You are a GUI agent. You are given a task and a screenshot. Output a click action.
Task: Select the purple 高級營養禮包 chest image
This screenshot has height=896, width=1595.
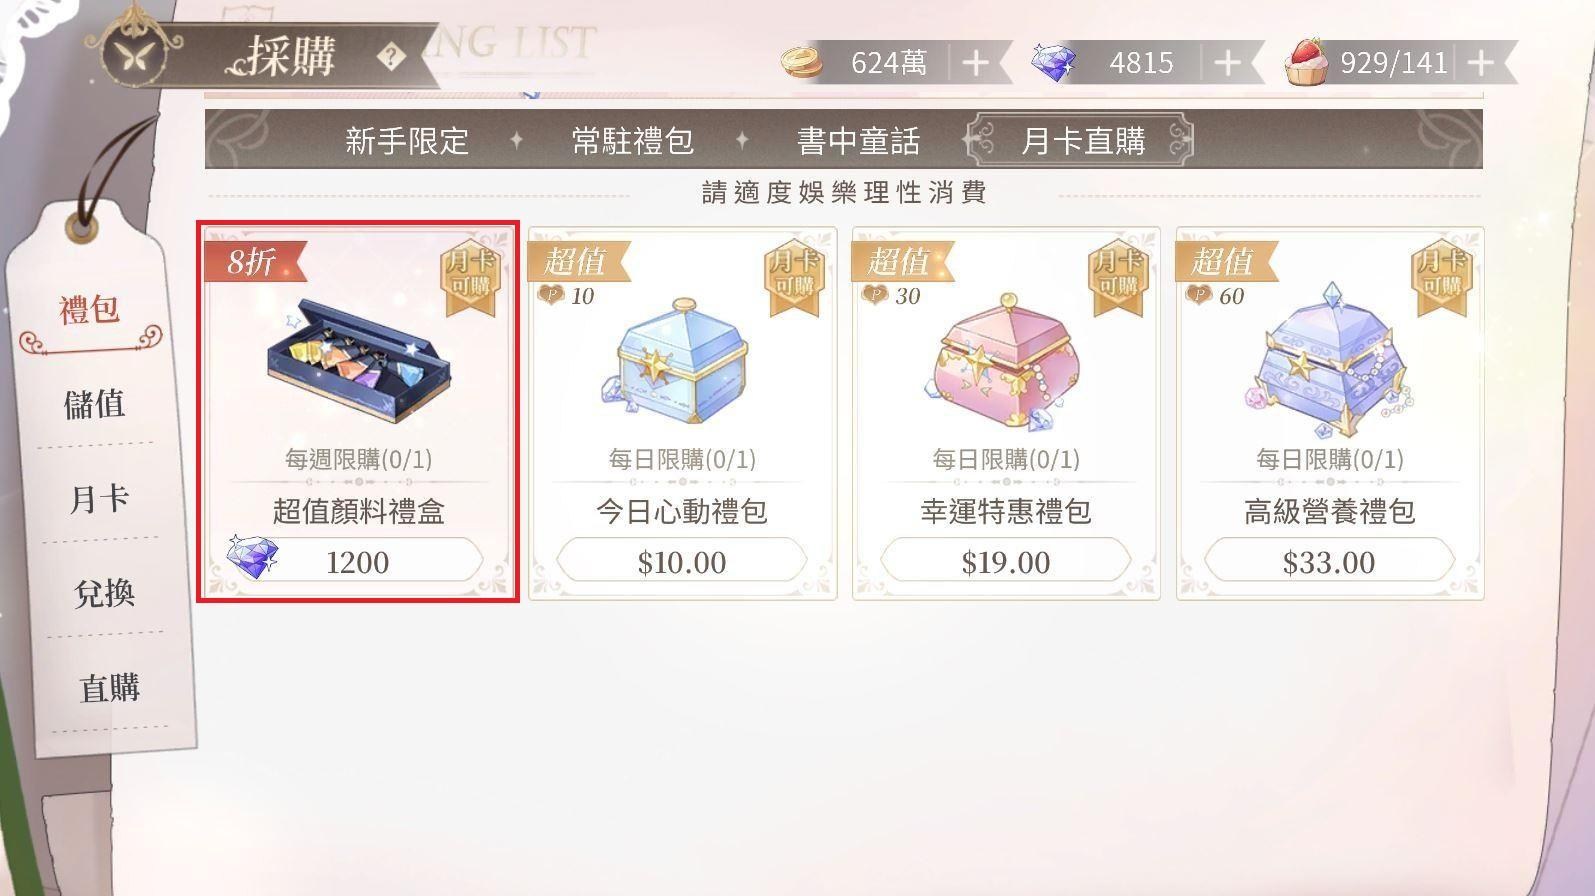click(1329, 362)
